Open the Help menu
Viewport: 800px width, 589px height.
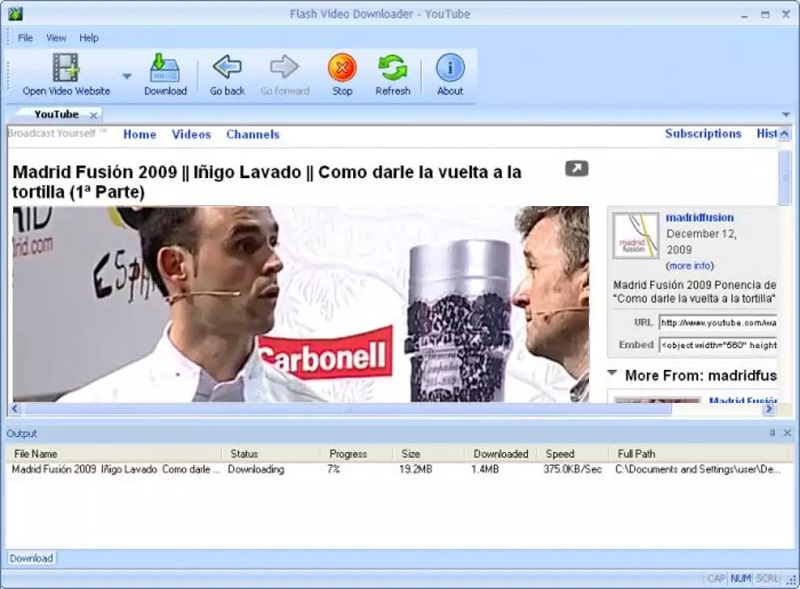tap(89, 38)
